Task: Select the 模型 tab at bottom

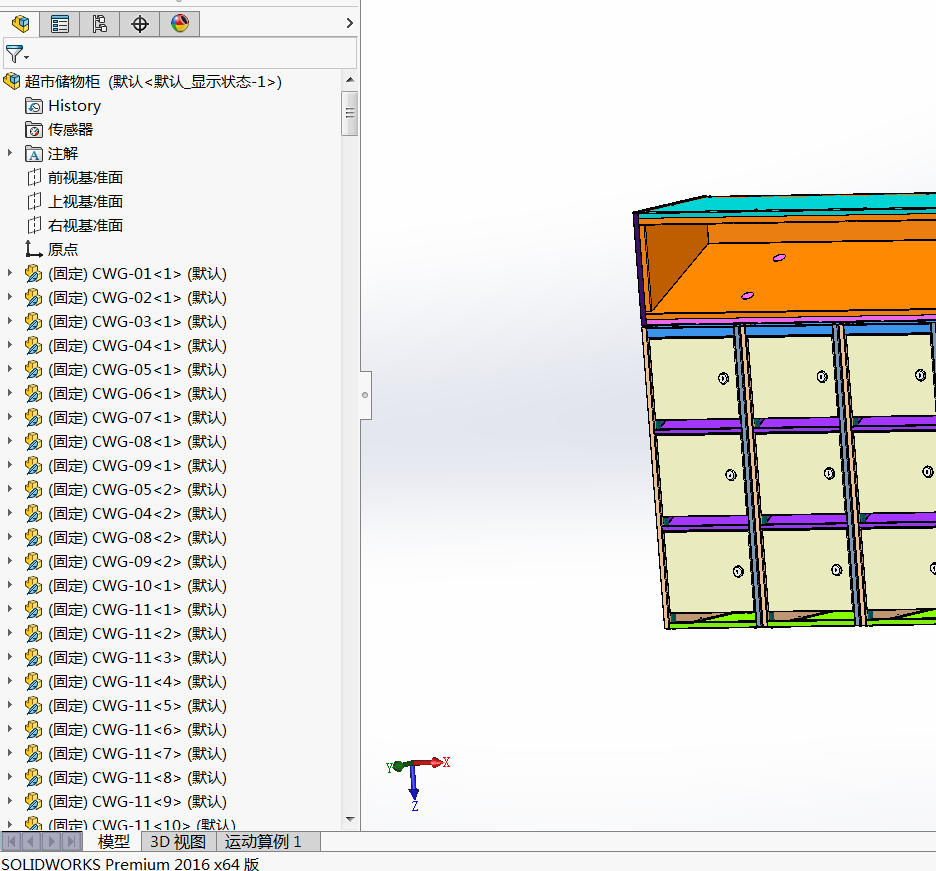Action: tap(113, 842)
